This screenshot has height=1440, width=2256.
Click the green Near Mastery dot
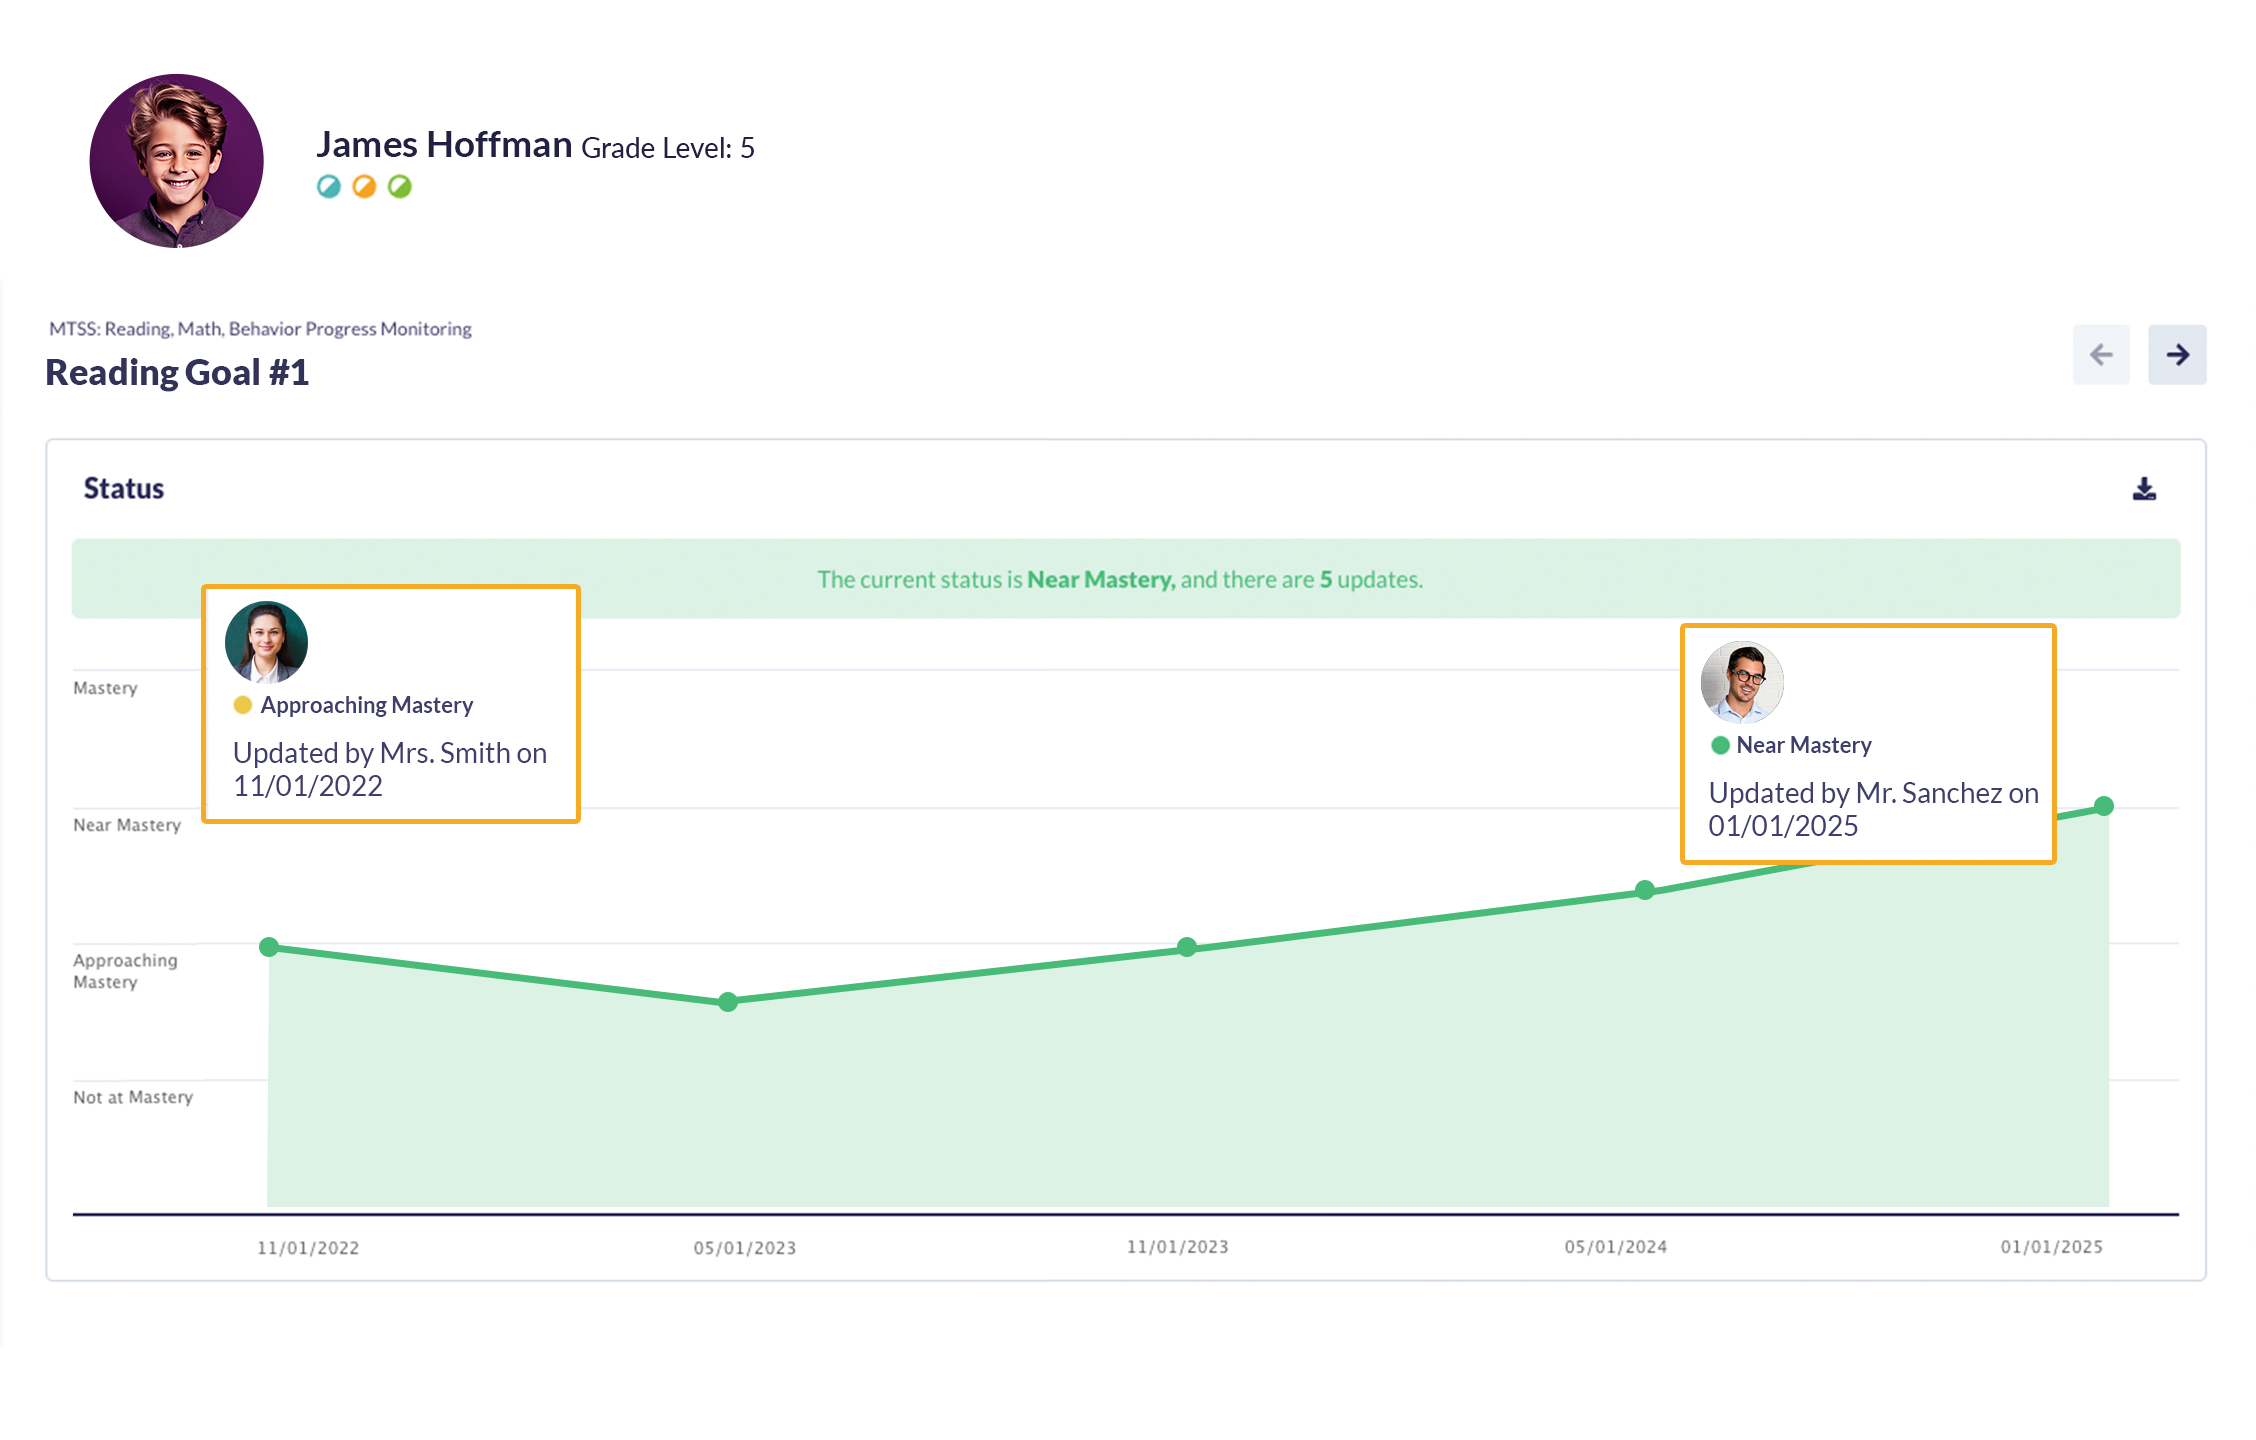tap(1720, 745)
